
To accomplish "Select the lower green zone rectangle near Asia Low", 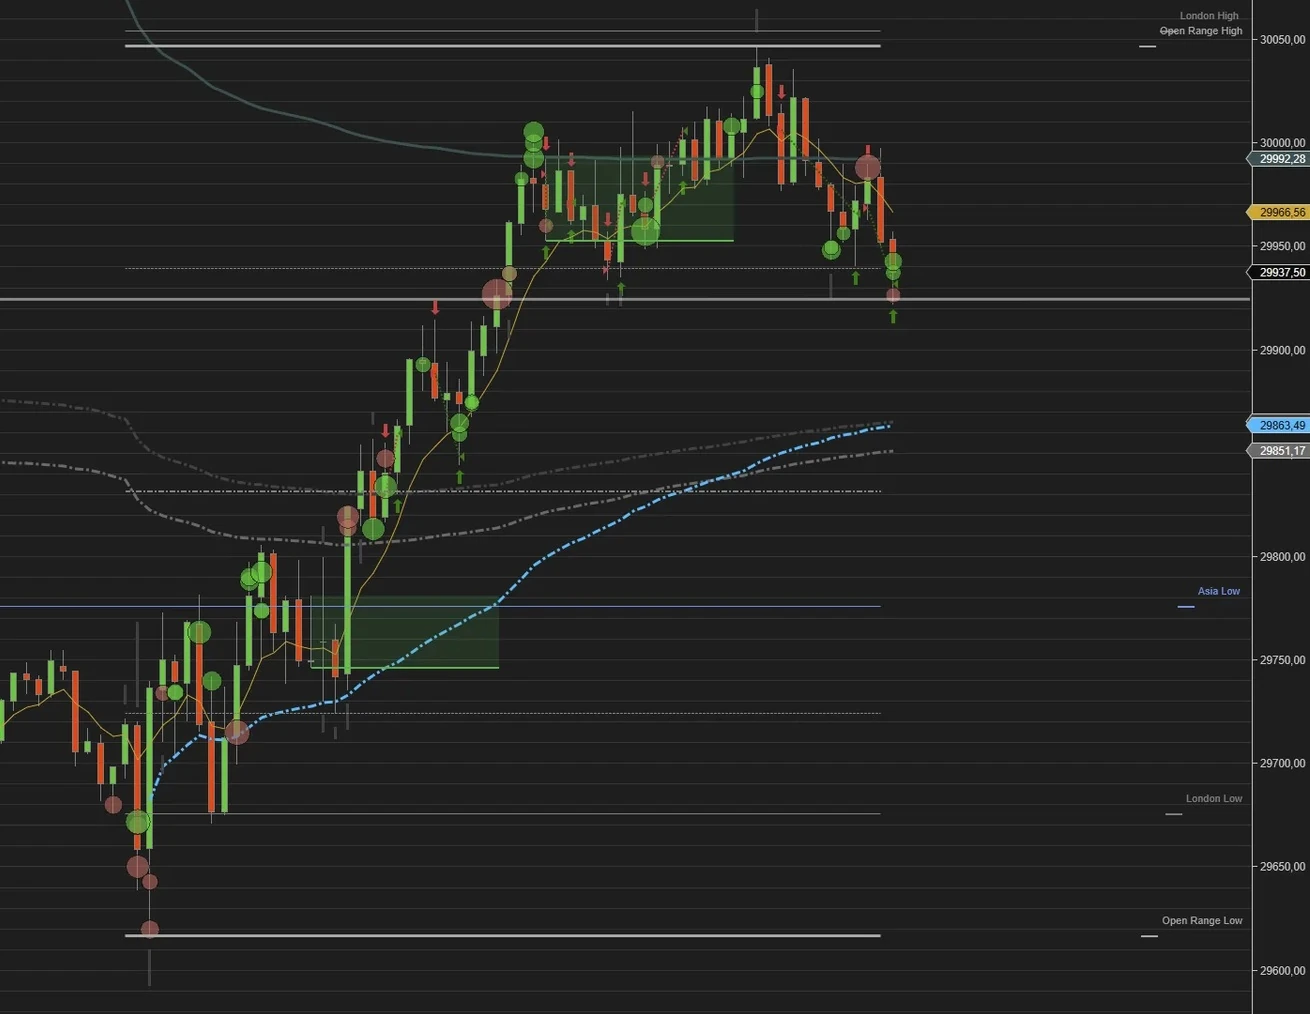I will (x=404, y=632).
